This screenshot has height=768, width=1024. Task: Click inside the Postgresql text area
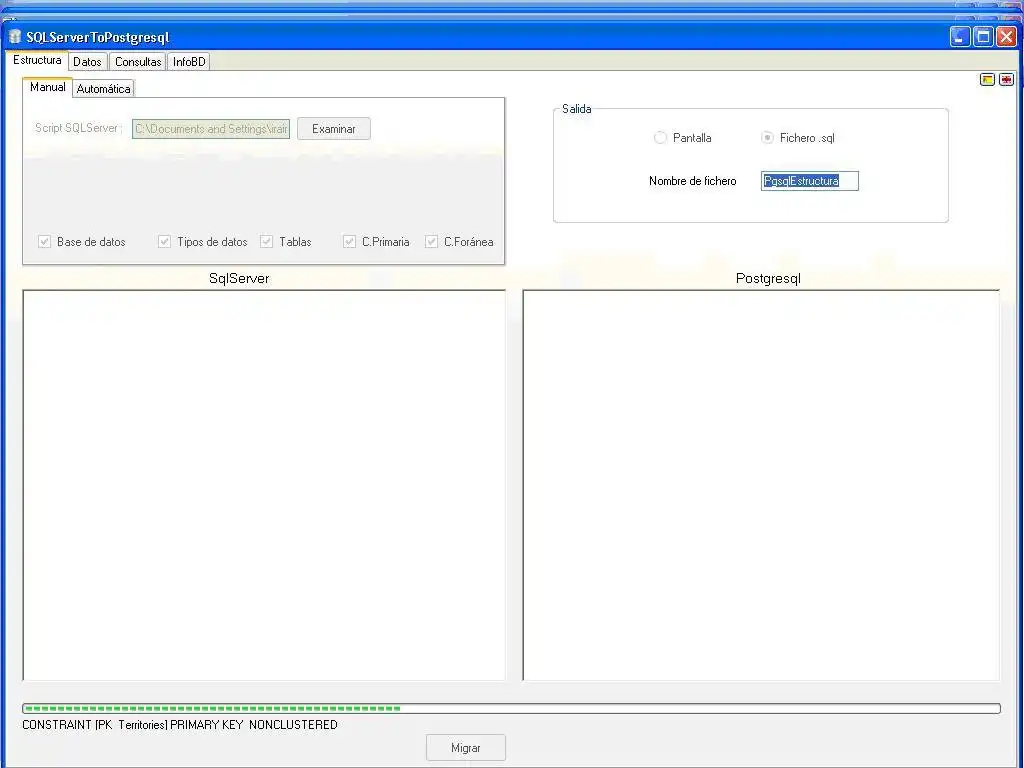tap(761, 485)
